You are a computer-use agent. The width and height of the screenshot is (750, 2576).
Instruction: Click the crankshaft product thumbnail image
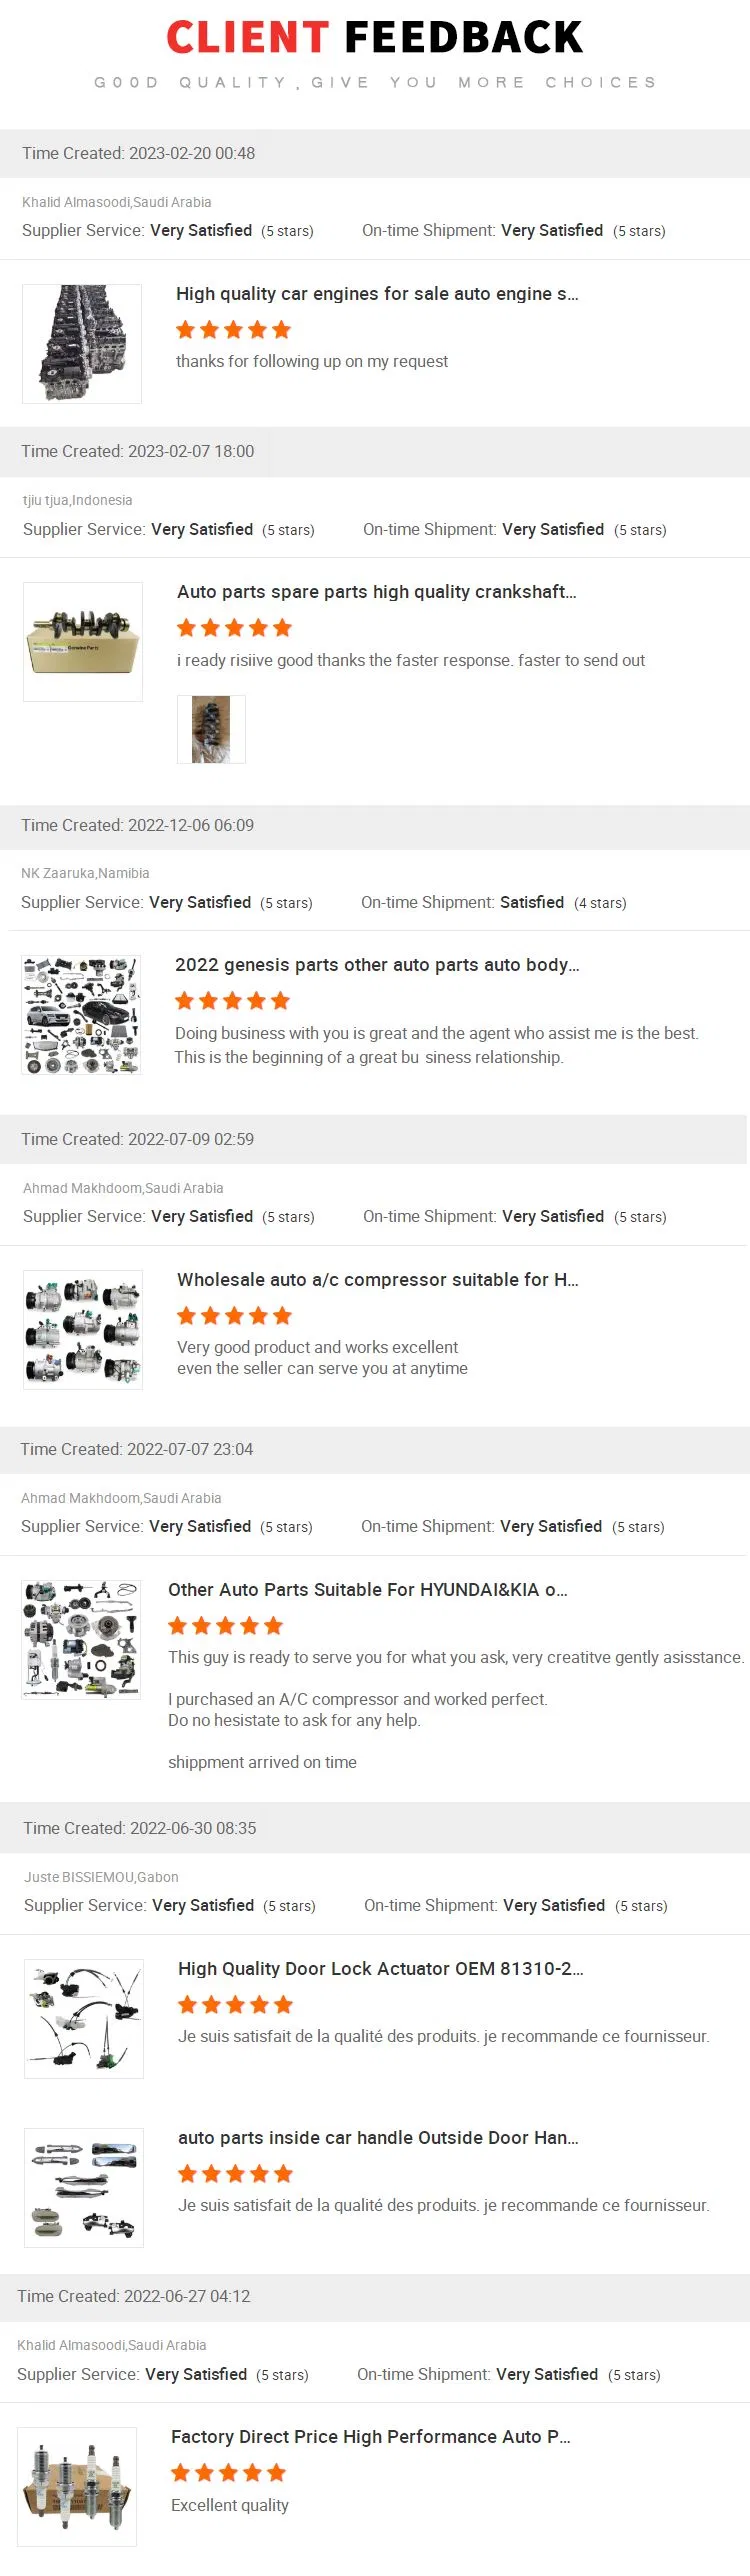tap(83, 642)
